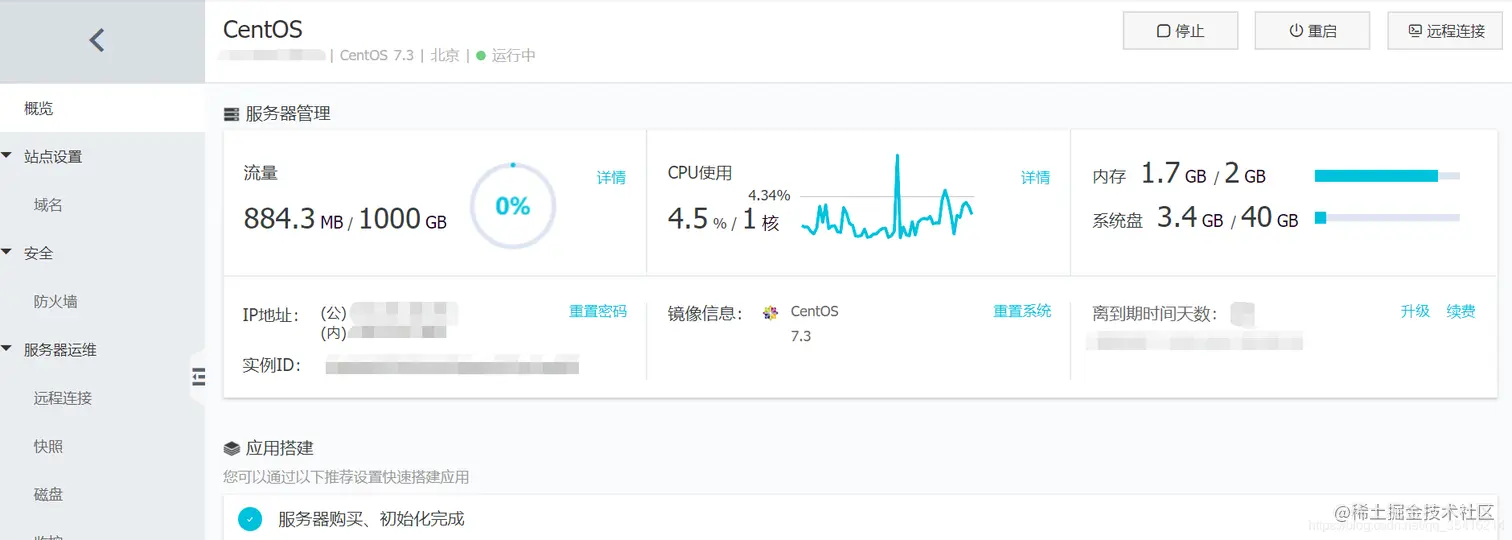
Task: Click the 重置密码 link
Action: click(598, 311)
